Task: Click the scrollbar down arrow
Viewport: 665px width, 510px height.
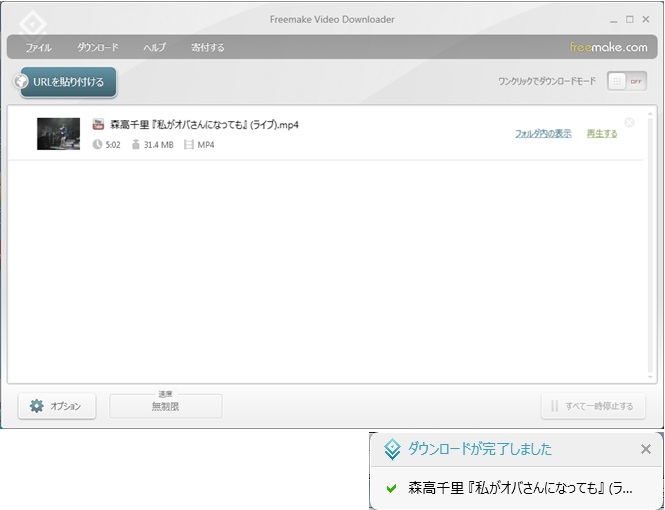Action: 651,377
